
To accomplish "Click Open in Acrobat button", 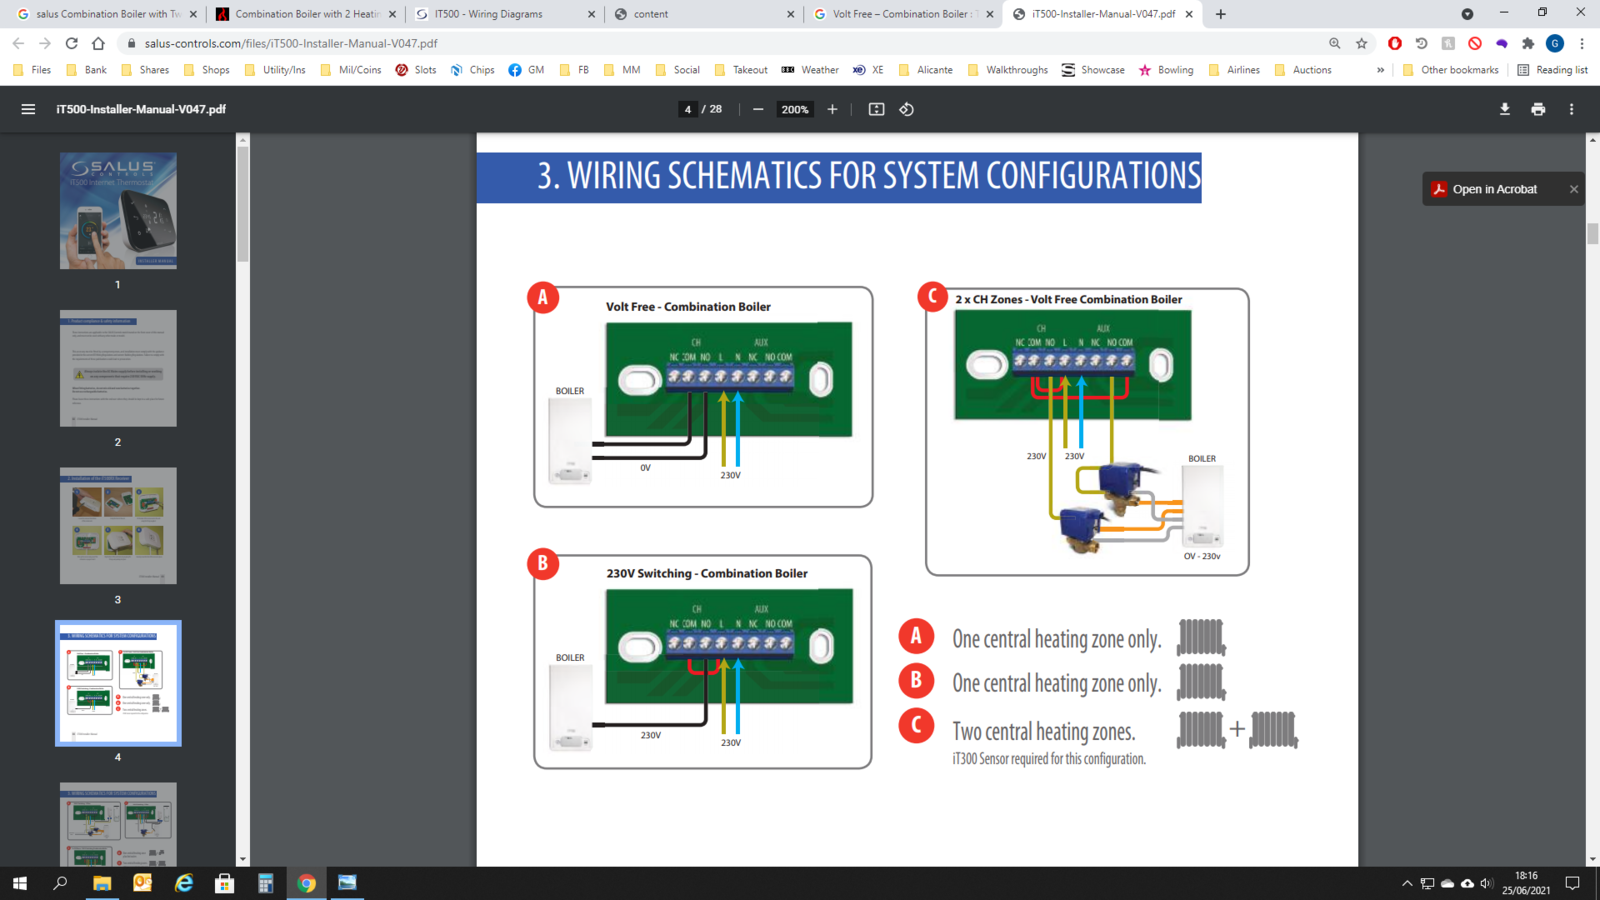I will (1494, 189).
